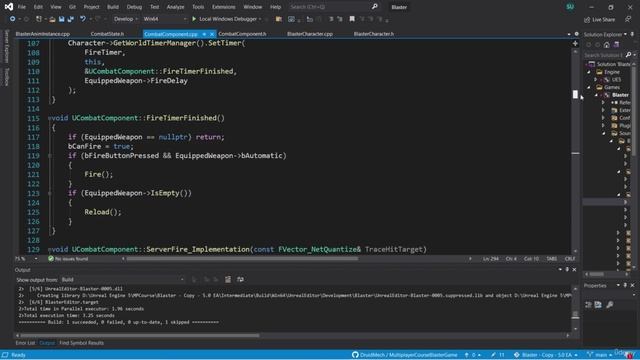This screenshot has width=640, height=360.
Task: Open the Develop configuration dropdown
Action: pyautogui.click(x=126, y=19)
